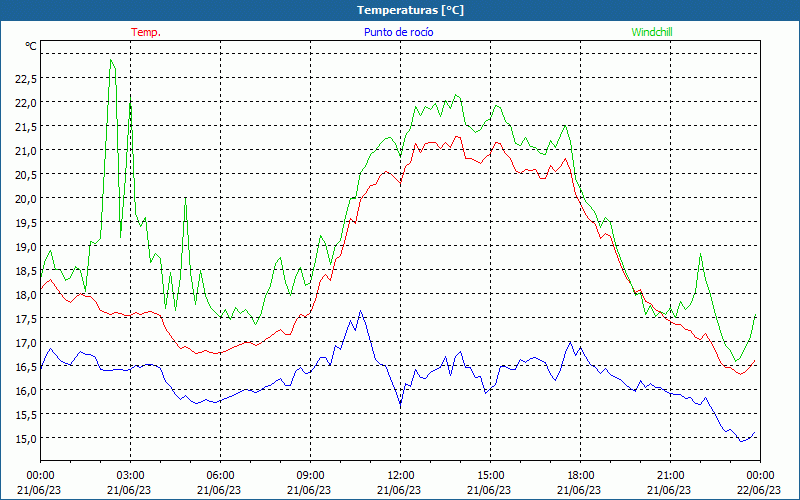
Task: Click the 09:00 time axis label
Action: [310, 476]
